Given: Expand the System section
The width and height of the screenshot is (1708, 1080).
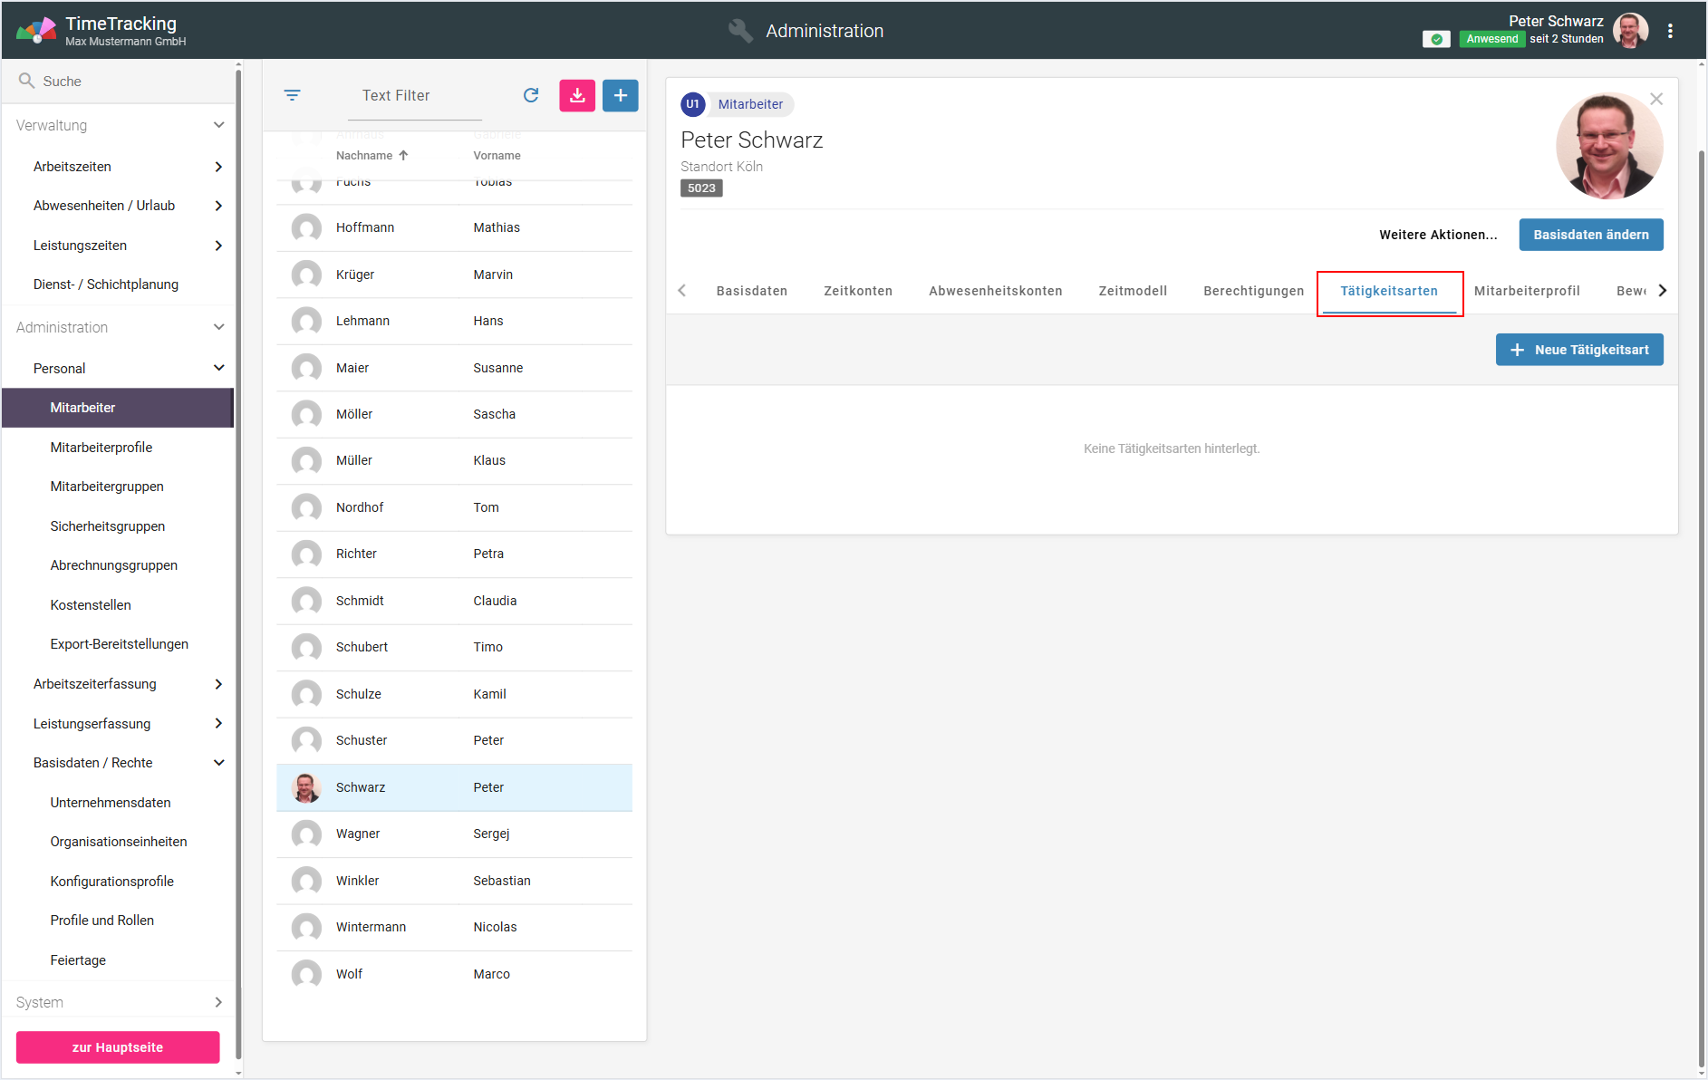Looking at the screenshot, I should coord(218,1002).
